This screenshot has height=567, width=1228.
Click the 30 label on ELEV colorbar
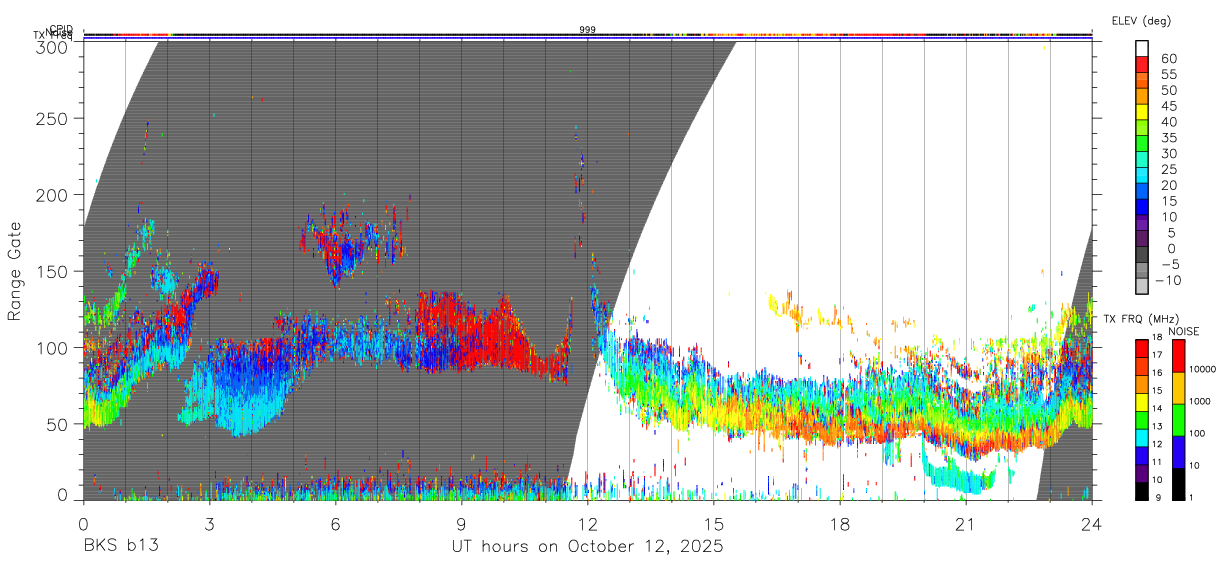[1168, 154]
